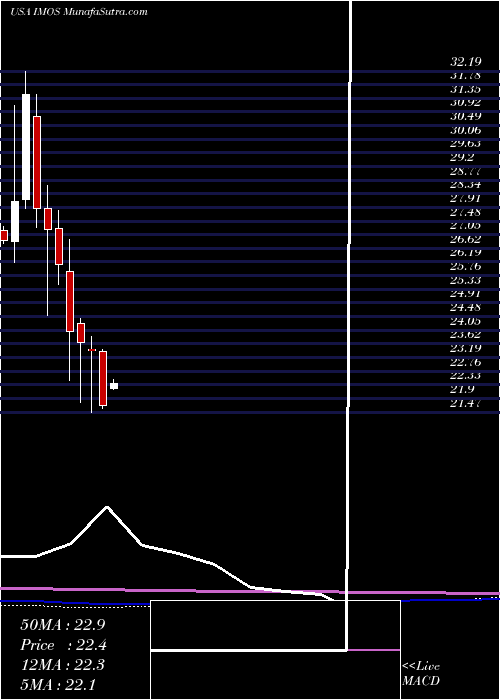The image size is (500, 700).
Task: Click the 29.2 price axis label
Action: 462,158
